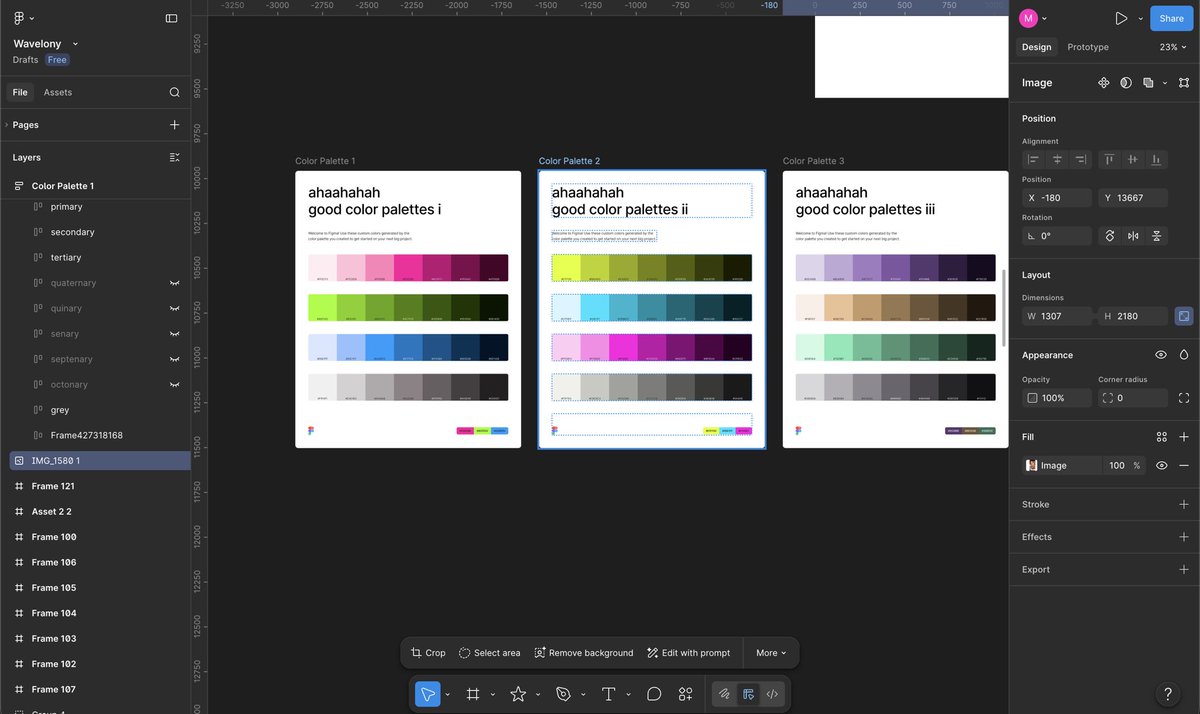Show the hidden octonary layer
Screen dimensions: 1200x714
tap(174, 385)
